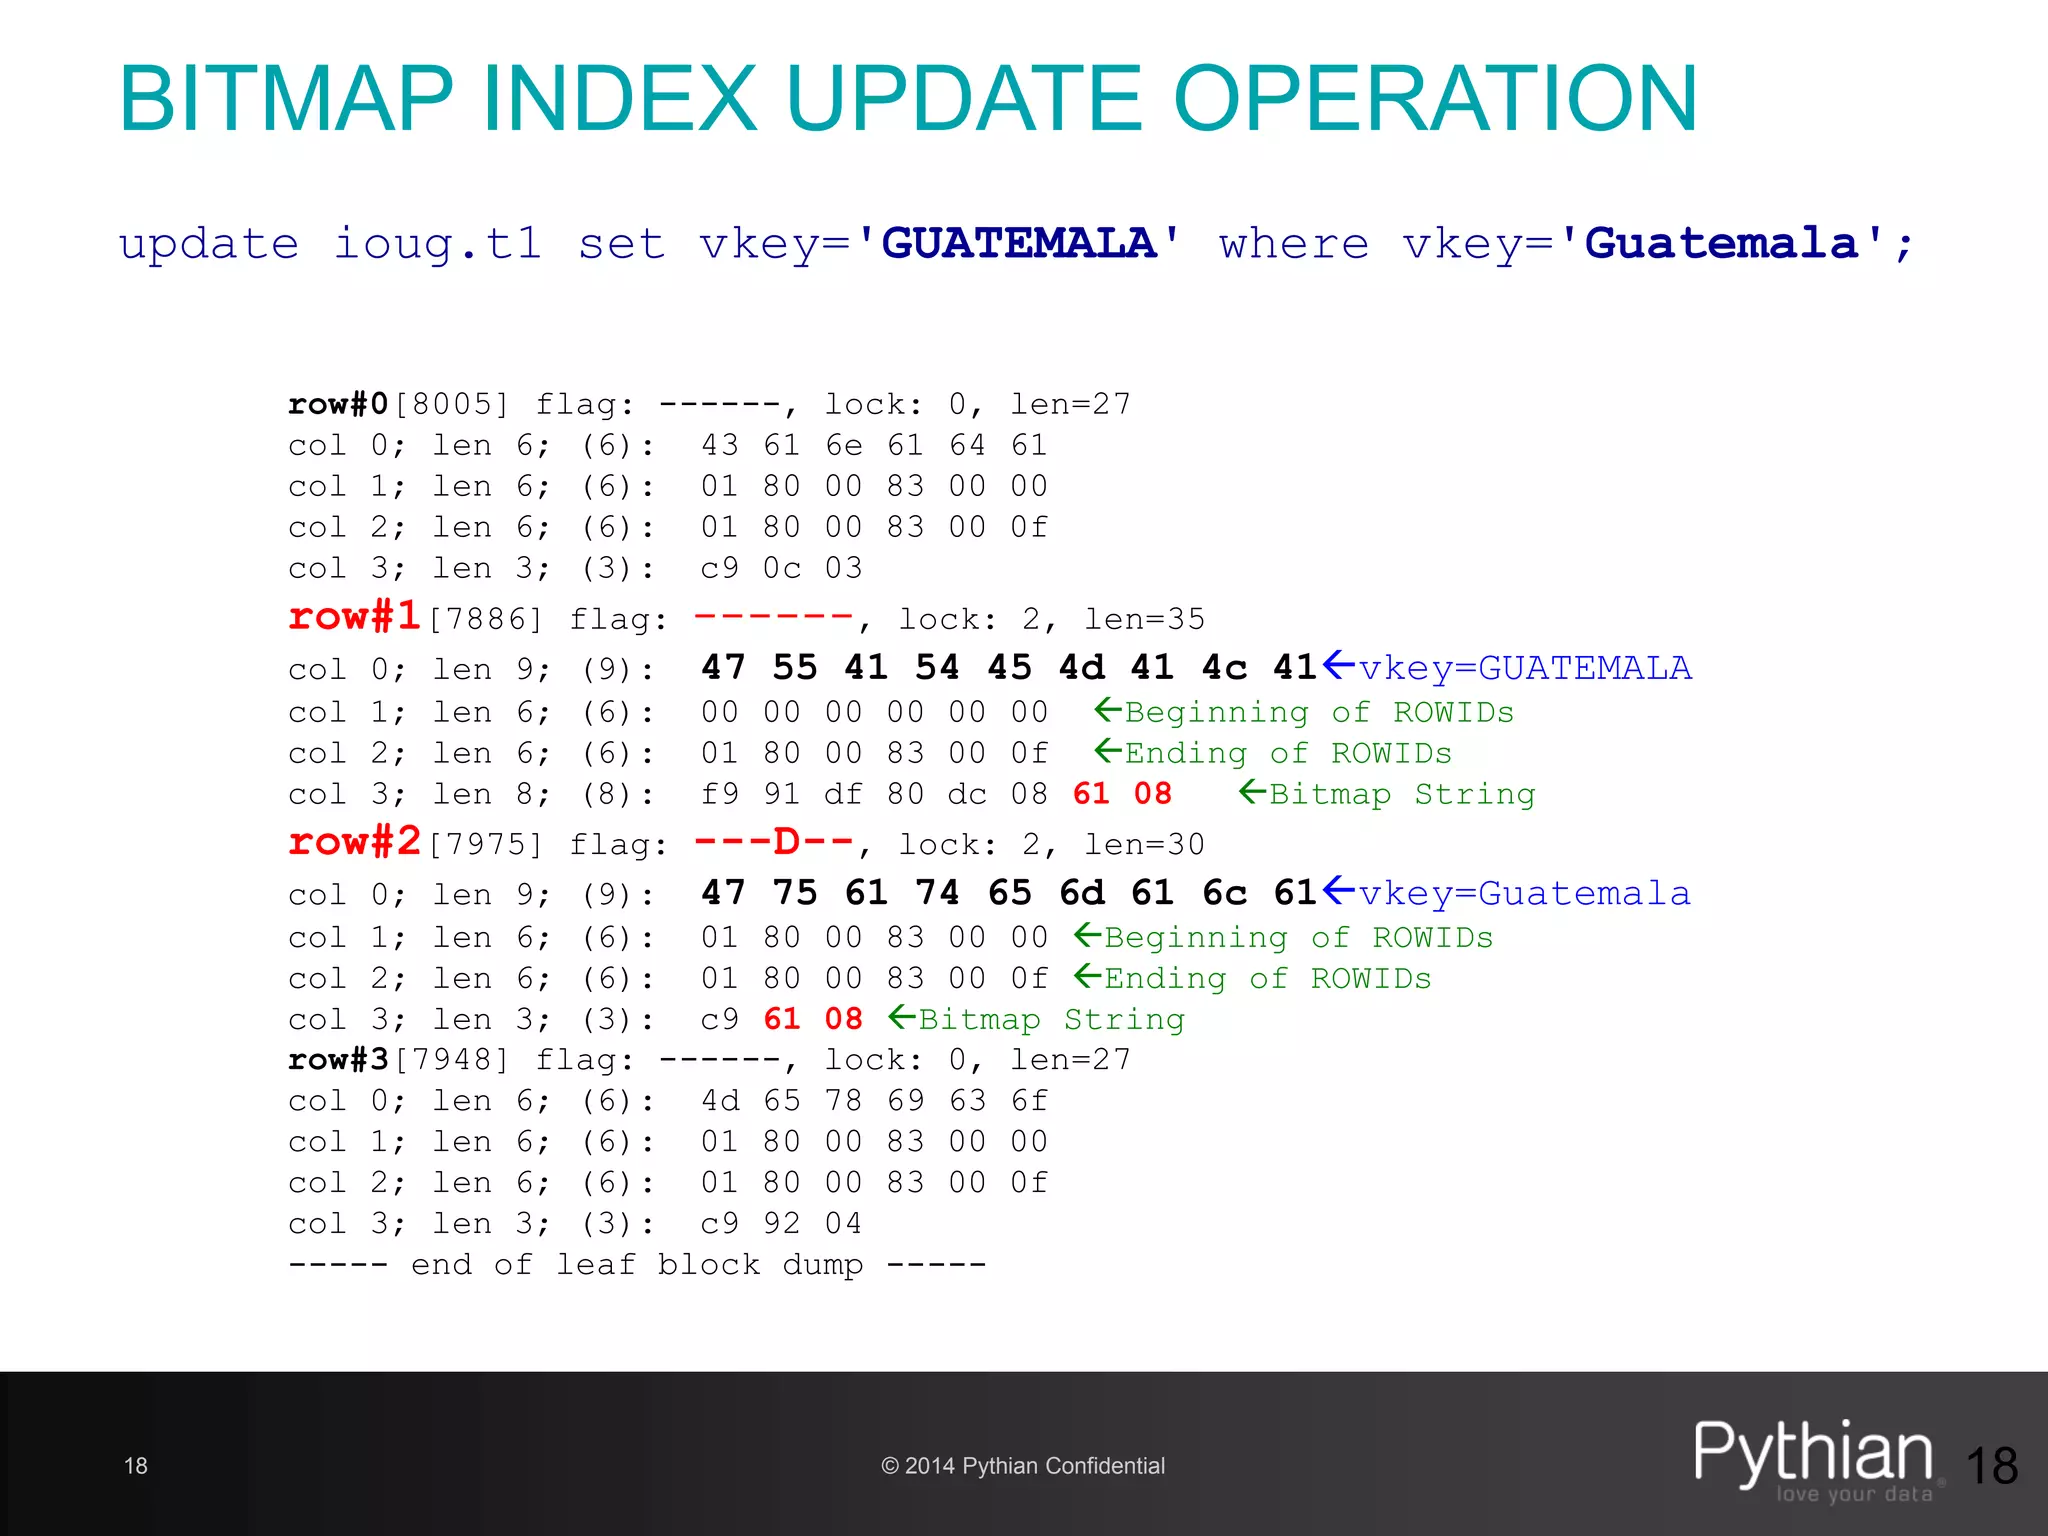The image size is (2048, 1536).
Task: Click the 'end of leaf block dump' line
Action: pos(637,1265)
